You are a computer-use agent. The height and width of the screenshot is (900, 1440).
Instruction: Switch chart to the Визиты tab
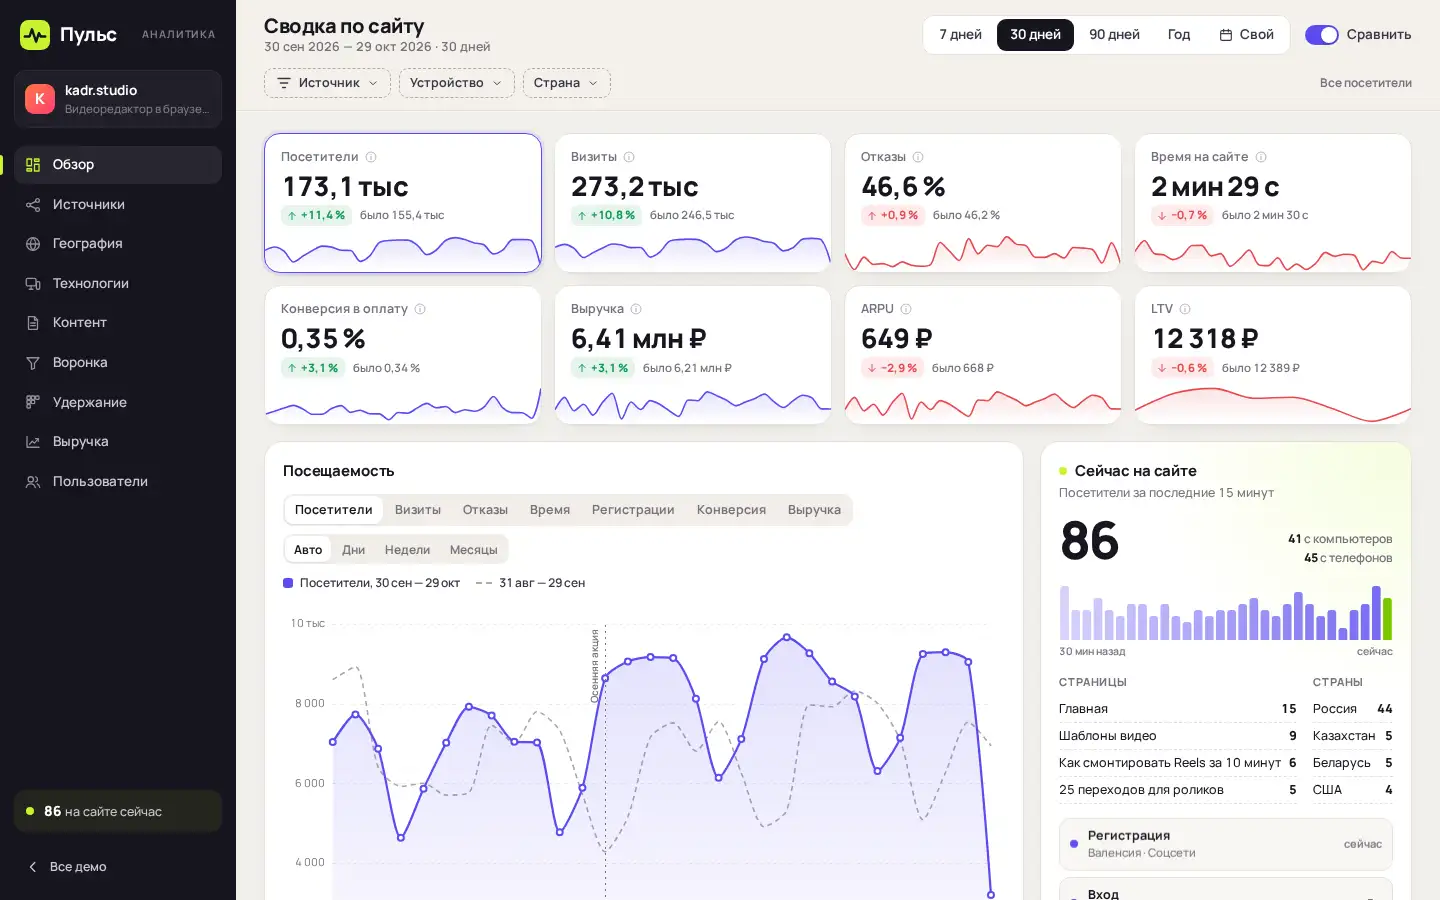417,510
